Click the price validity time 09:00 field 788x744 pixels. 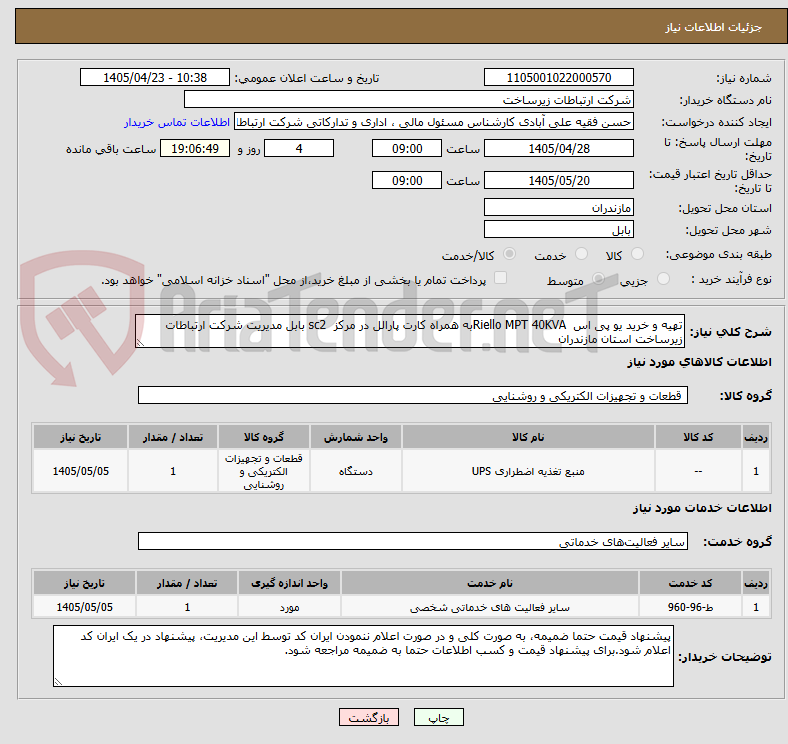point(407,180)
